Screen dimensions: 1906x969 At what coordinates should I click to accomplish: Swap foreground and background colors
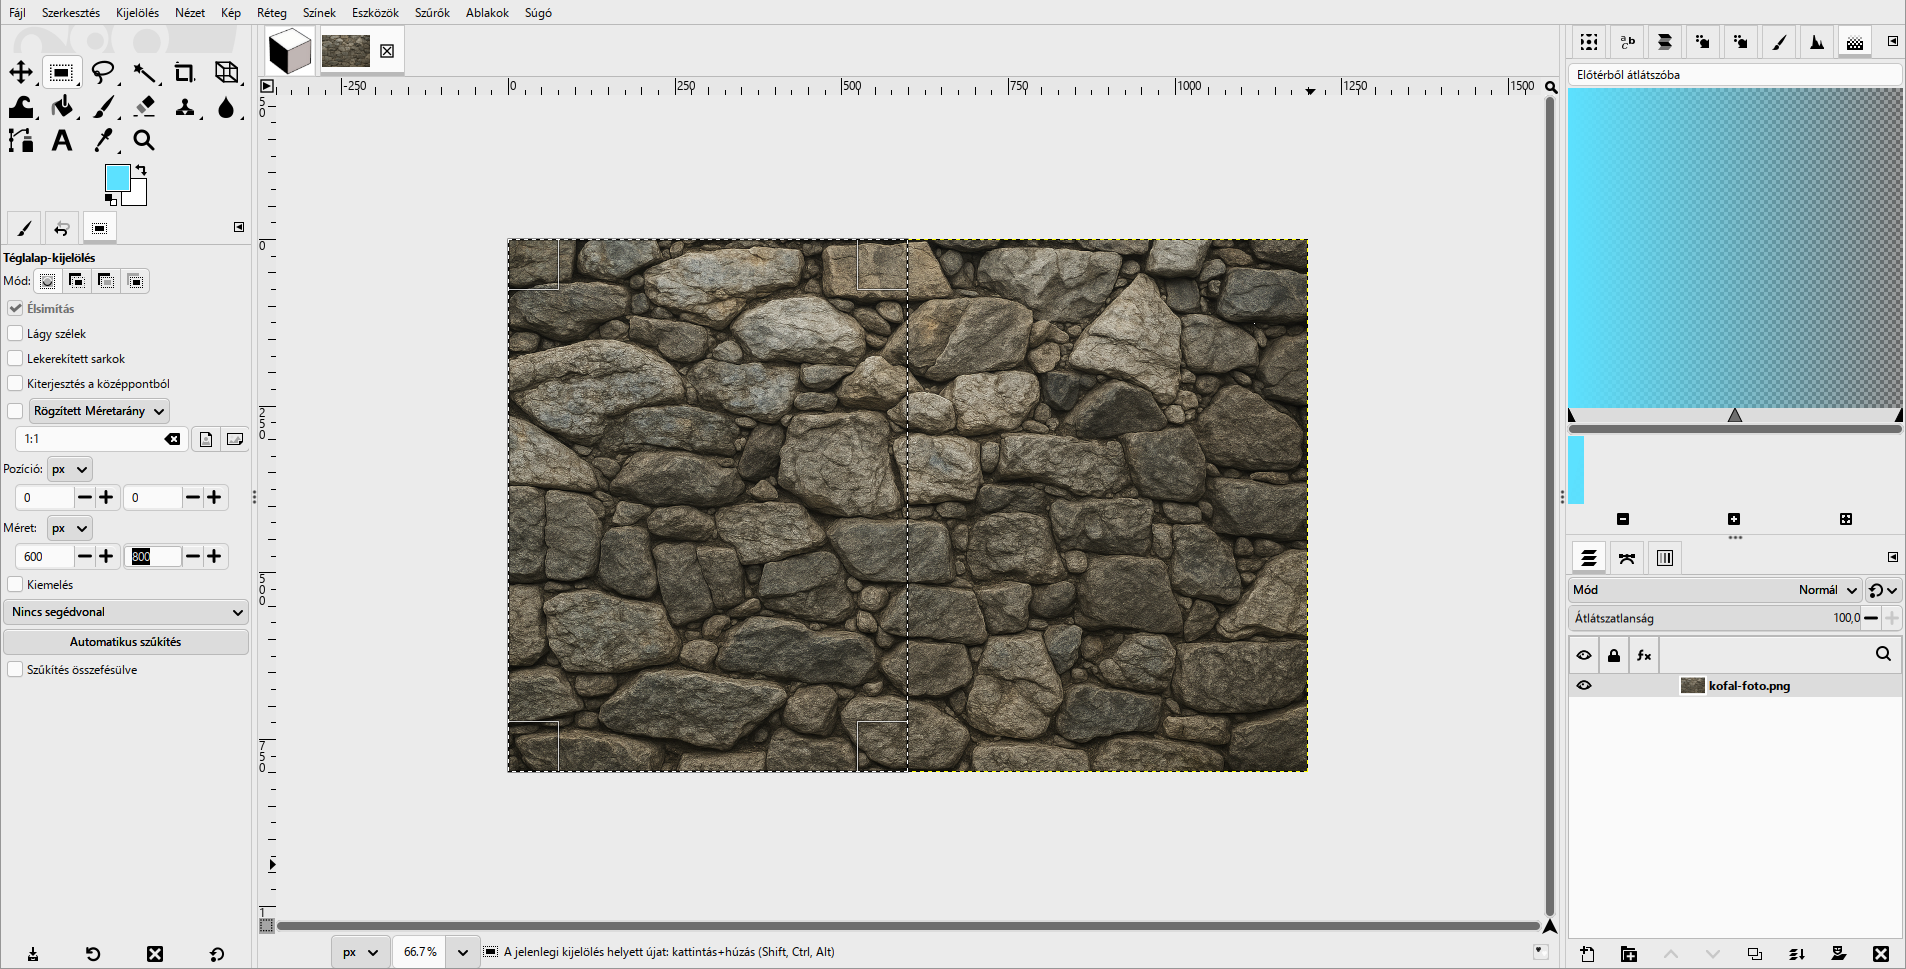(141, 170)
